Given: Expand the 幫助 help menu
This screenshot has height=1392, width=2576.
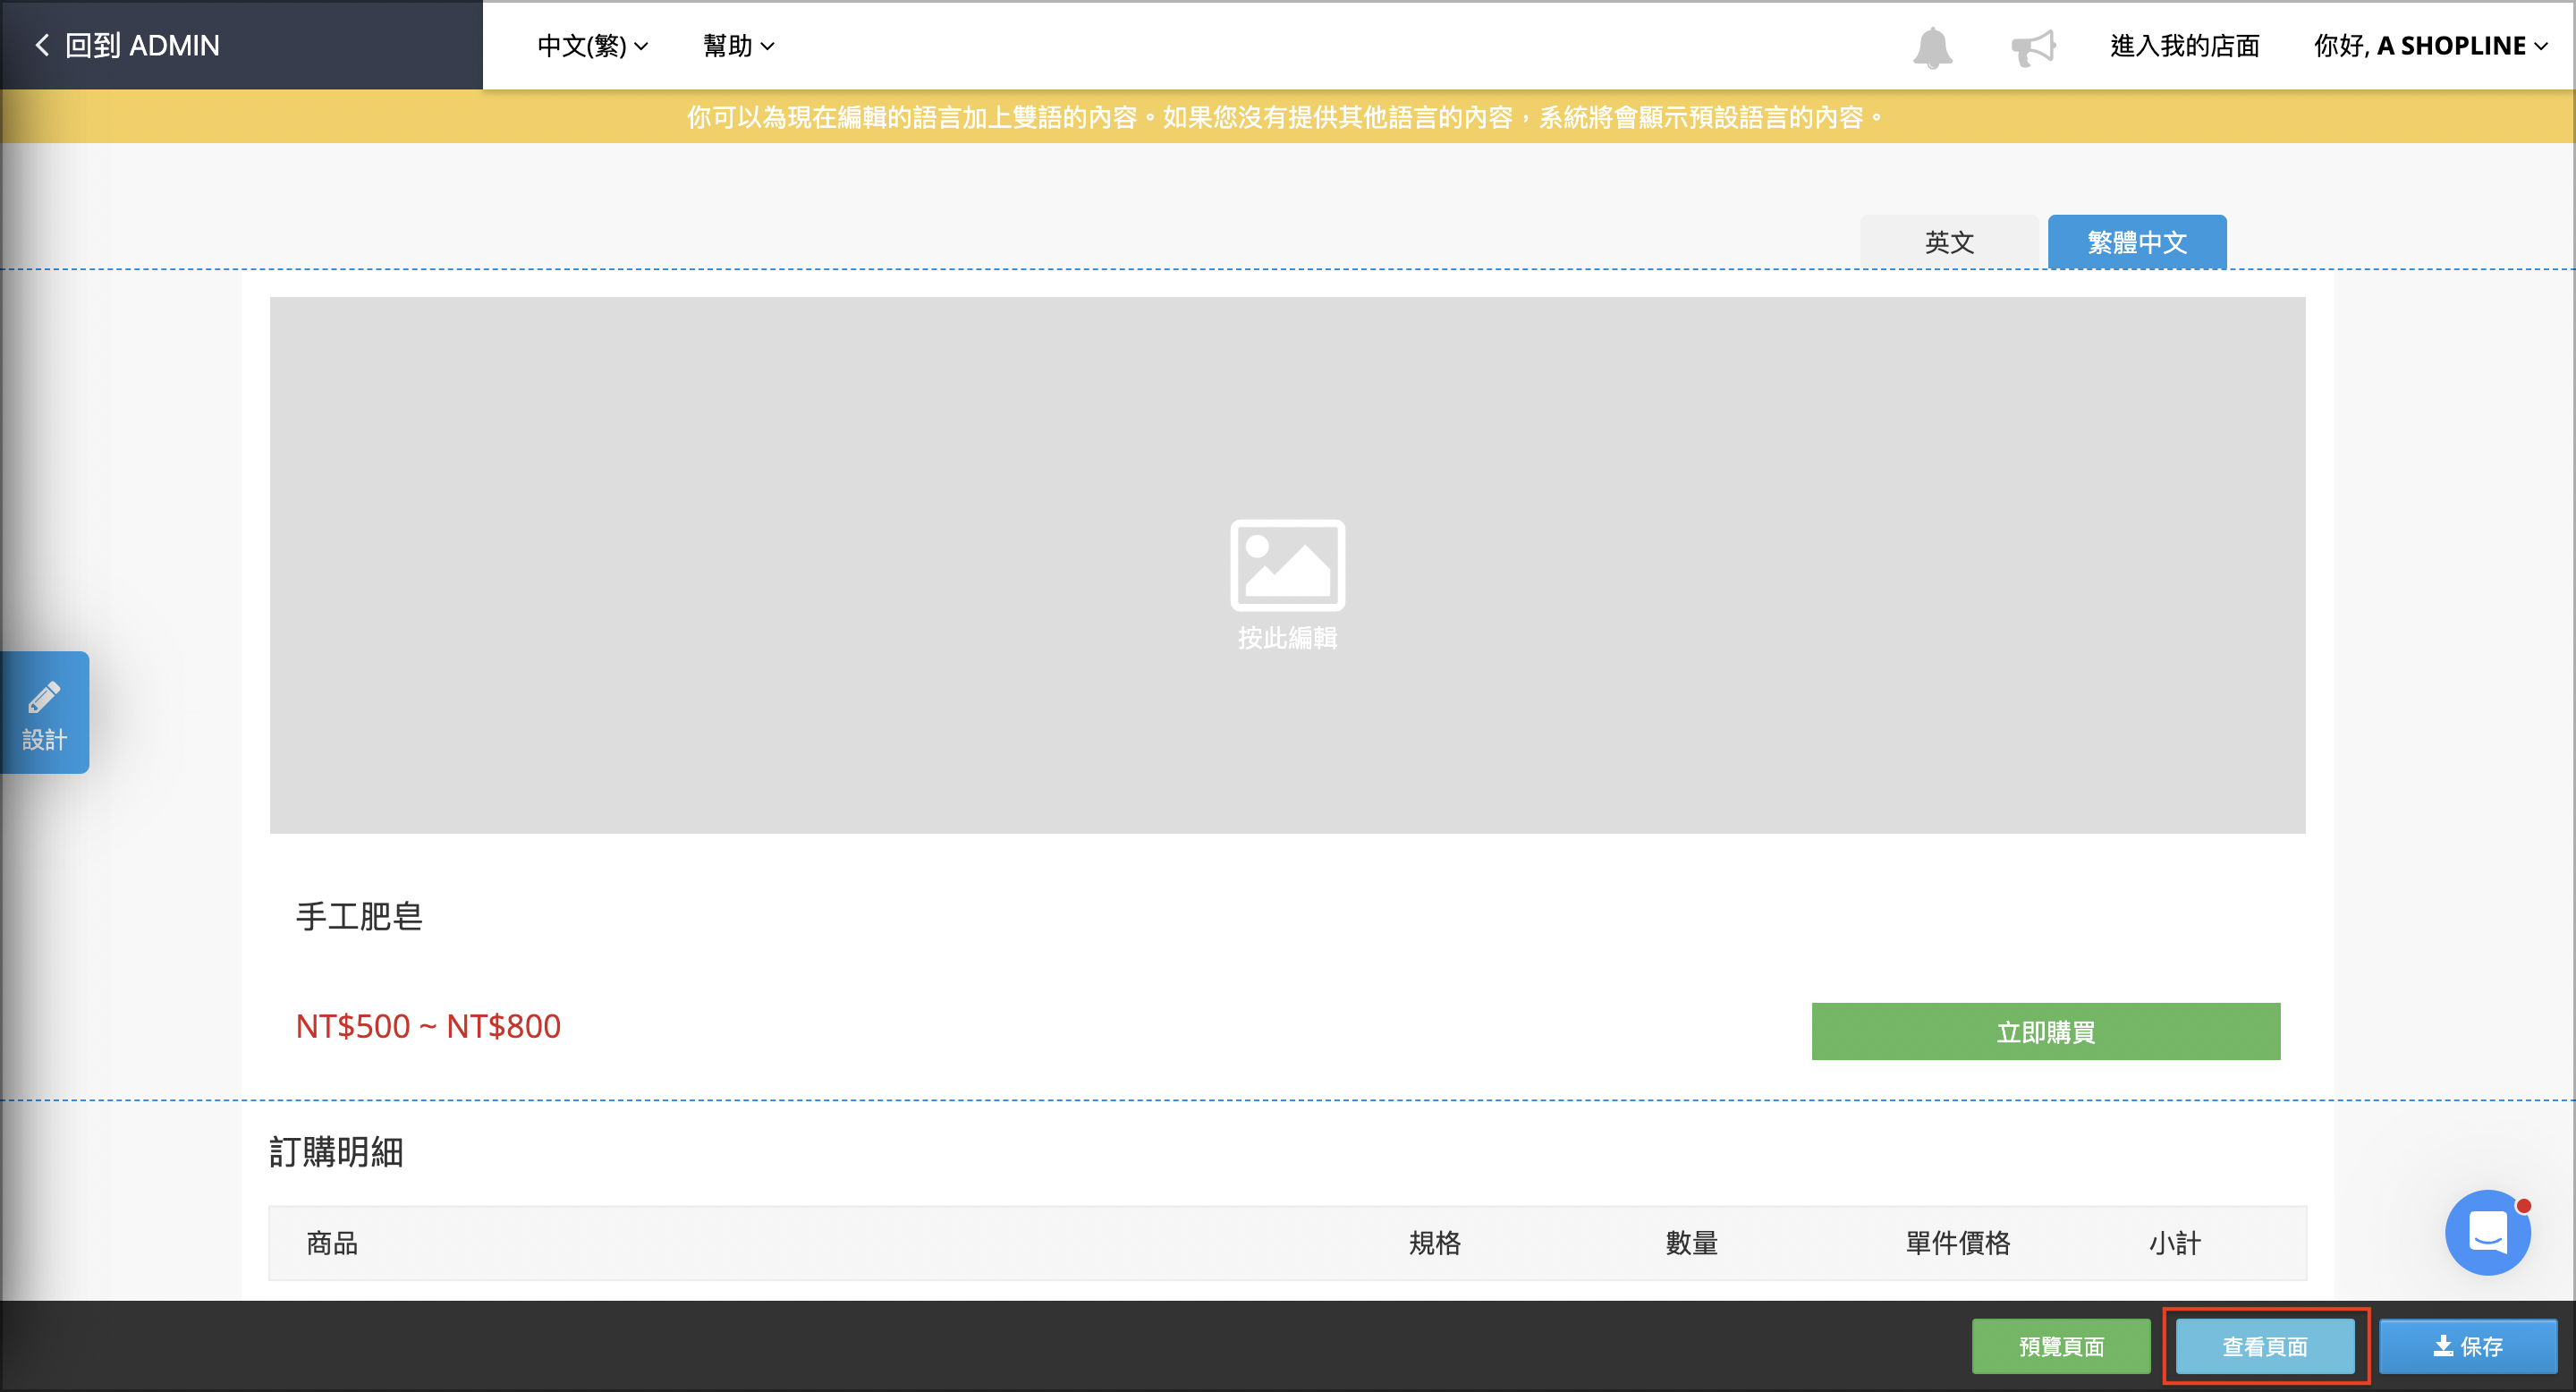Looking at the screenshot, I should pos(738,46).
